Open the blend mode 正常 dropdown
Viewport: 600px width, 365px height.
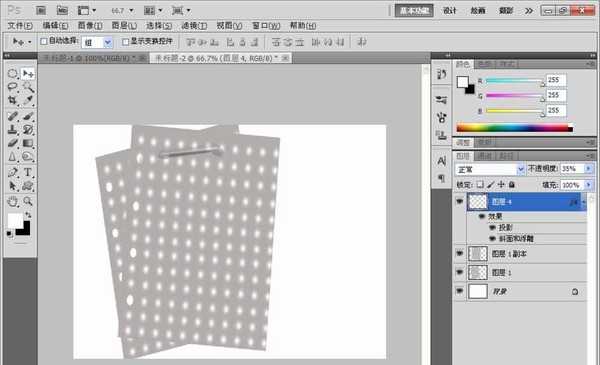click(489, 169)
